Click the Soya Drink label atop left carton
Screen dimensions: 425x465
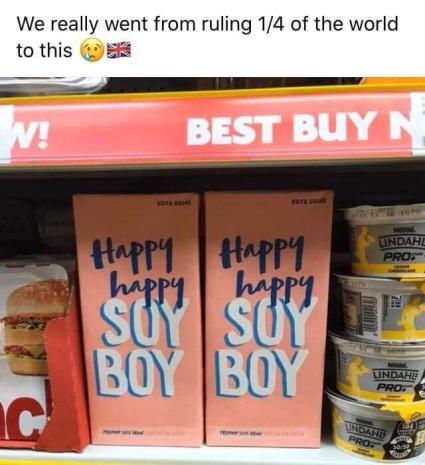pos(173,203)
